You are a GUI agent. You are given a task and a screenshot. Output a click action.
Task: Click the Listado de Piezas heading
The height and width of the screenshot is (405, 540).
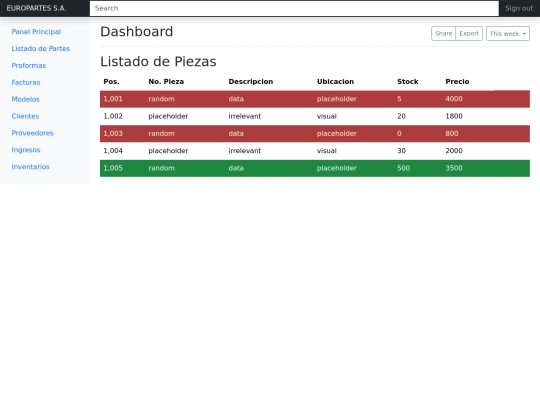click(158, 62)
